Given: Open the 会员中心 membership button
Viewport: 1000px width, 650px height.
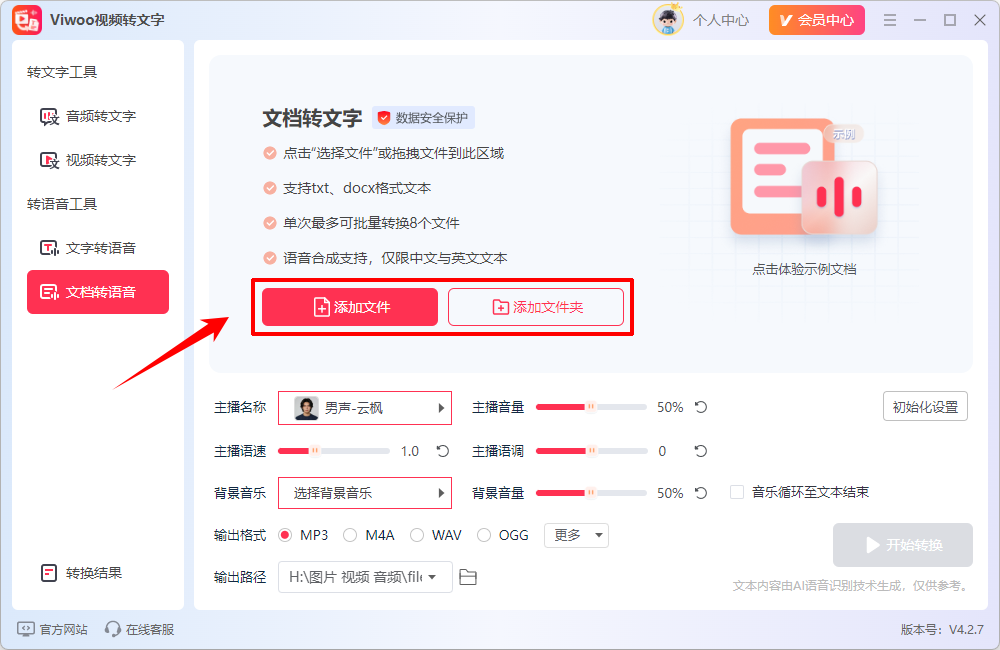Looking at the screenshot, I should pyautogui.click(x=816, y=20).
